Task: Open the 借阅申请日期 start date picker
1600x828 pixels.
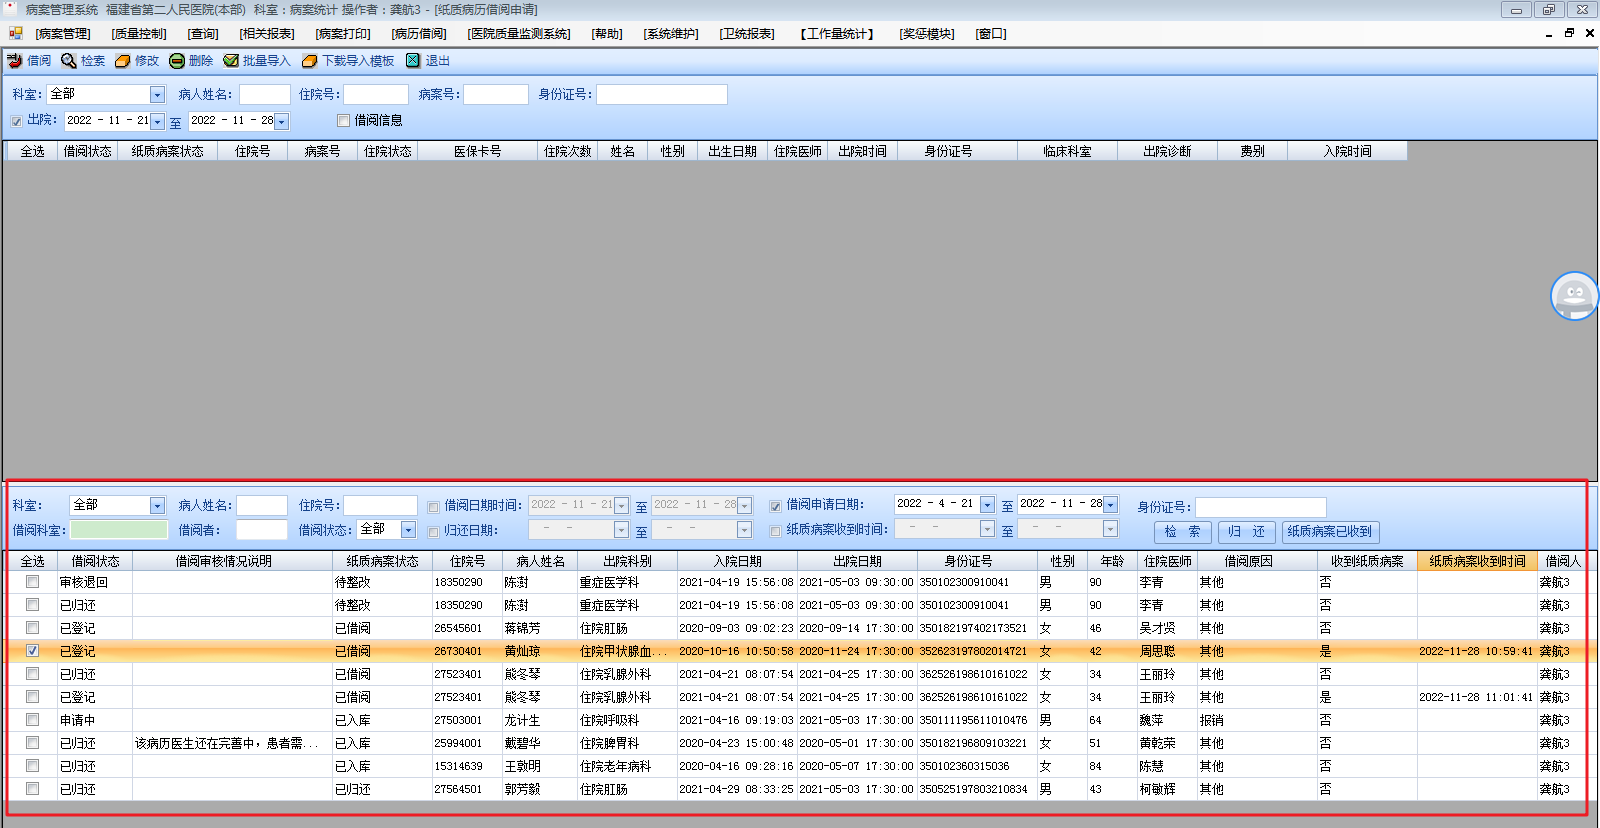Action: pyautogui.click(x=987, y=505)
